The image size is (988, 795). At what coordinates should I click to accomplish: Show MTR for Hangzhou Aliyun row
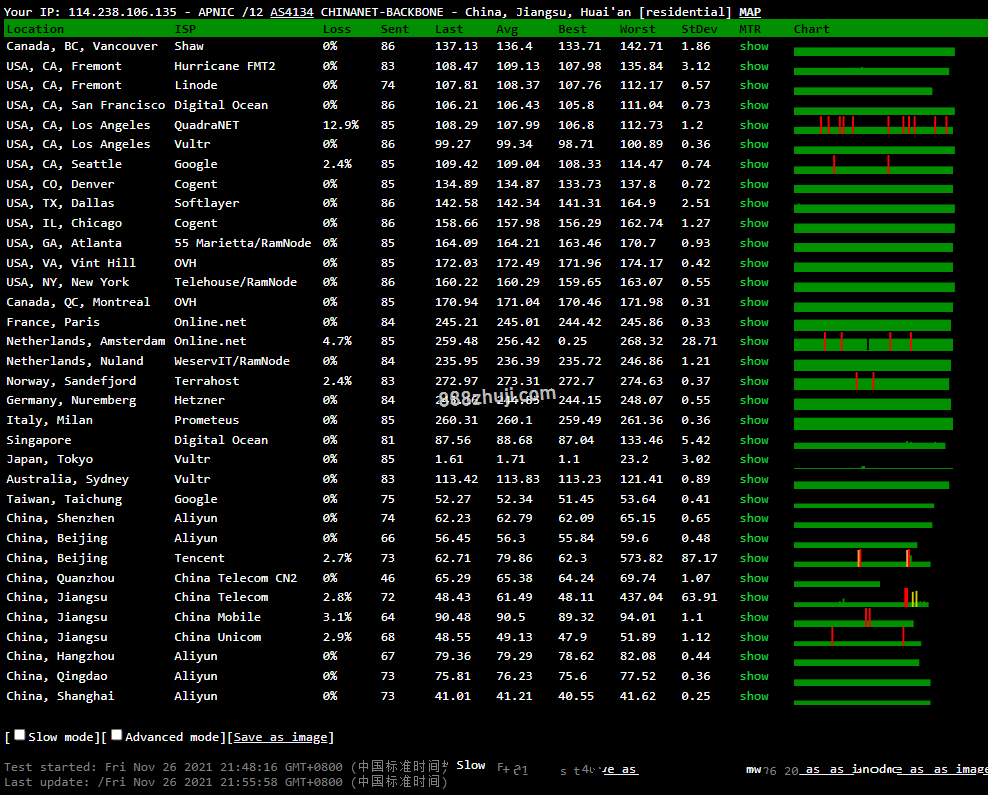tap(754, 656)
